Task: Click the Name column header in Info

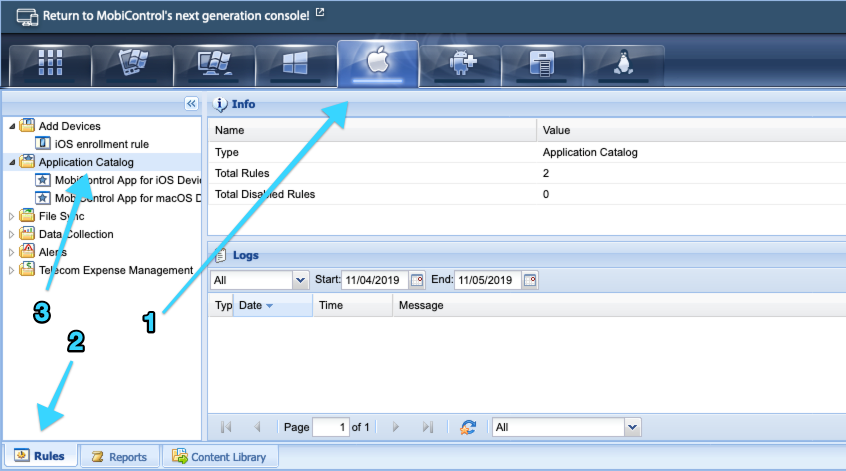Action: coord(372,130)
